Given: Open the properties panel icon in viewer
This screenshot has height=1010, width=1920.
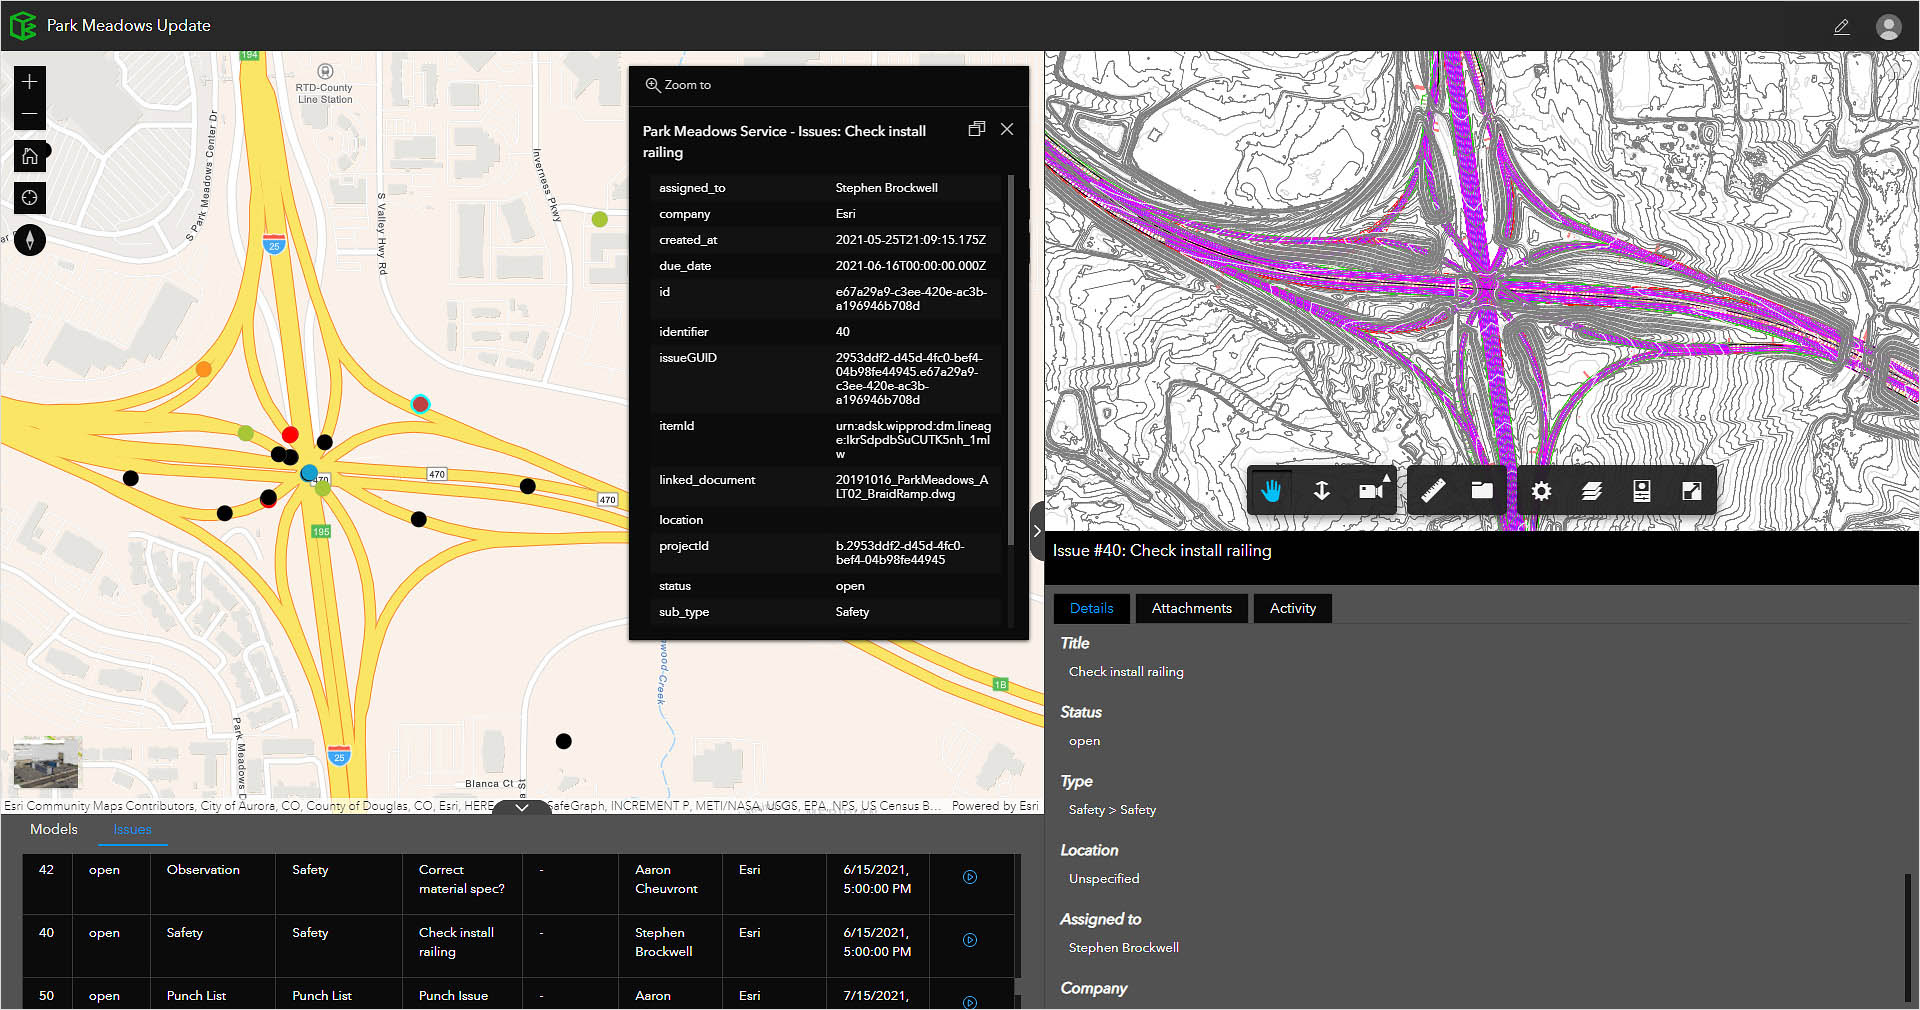Looking at the screenshot, I should 1641,491.
